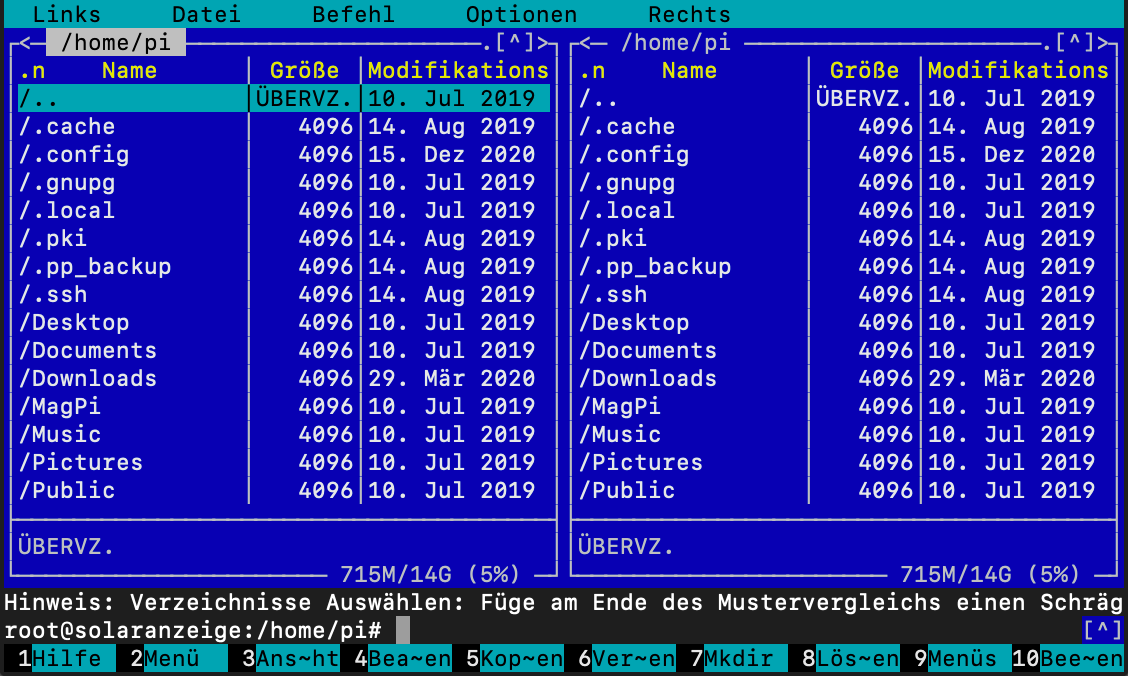Expand the command line history [^] indicator
This screenshot has width=1128, height=676.
pyautogui.click(x=1102, y=631)
